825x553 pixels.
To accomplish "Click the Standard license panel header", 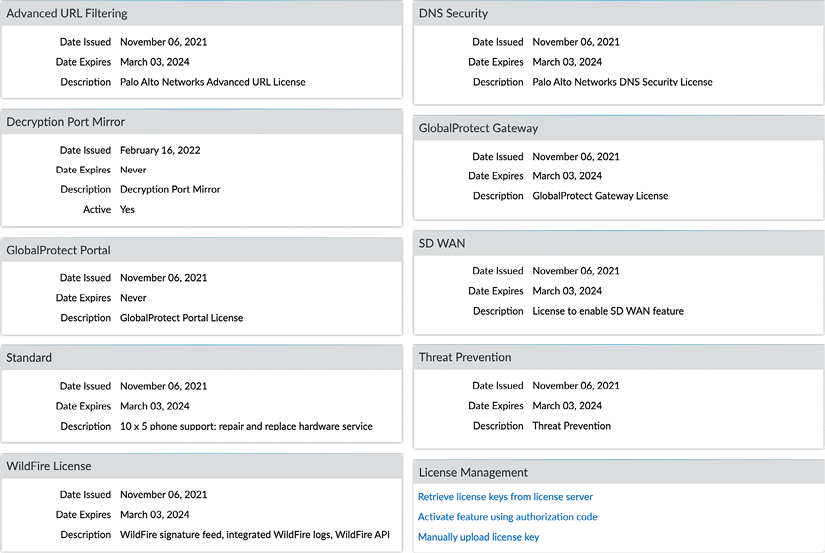I will point(202,358).
